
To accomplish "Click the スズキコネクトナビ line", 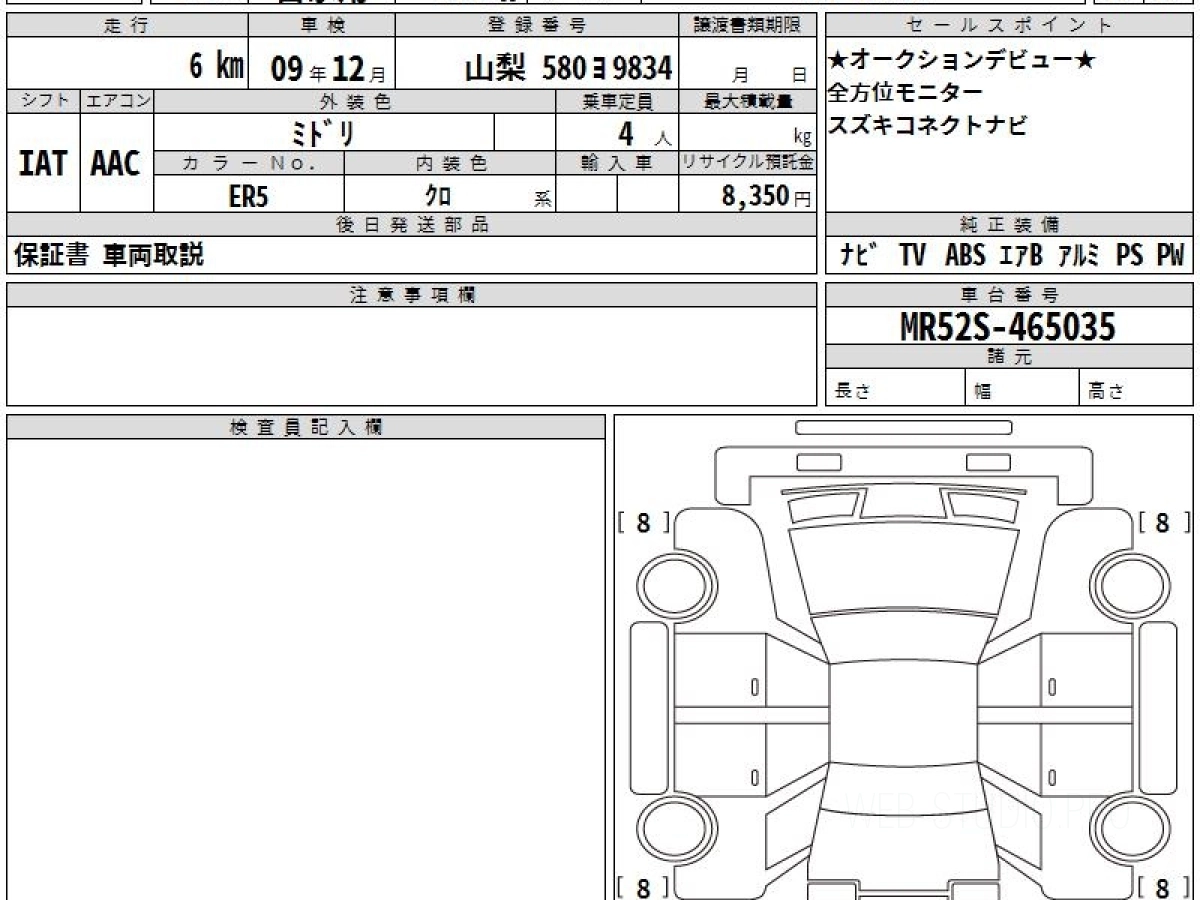I will [927, 126].
